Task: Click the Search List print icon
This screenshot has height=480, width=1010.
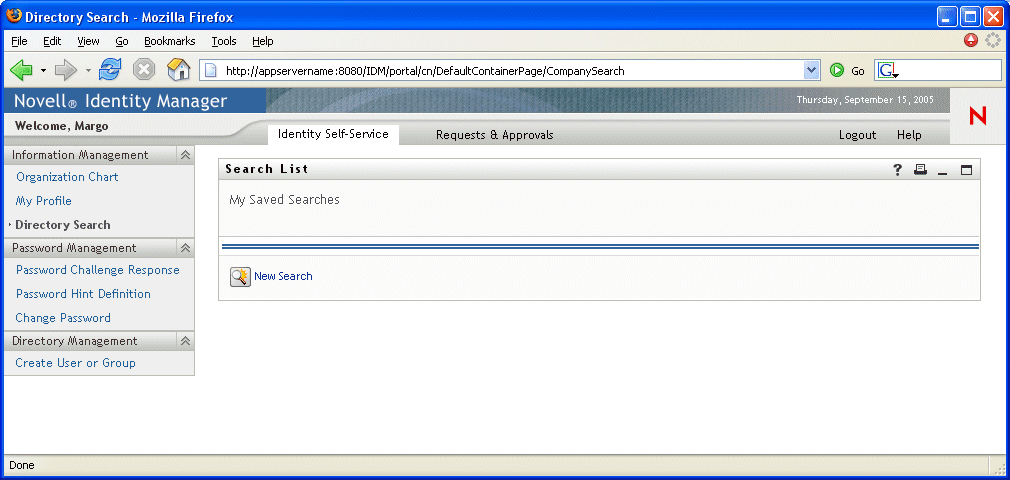Action: 920,169
